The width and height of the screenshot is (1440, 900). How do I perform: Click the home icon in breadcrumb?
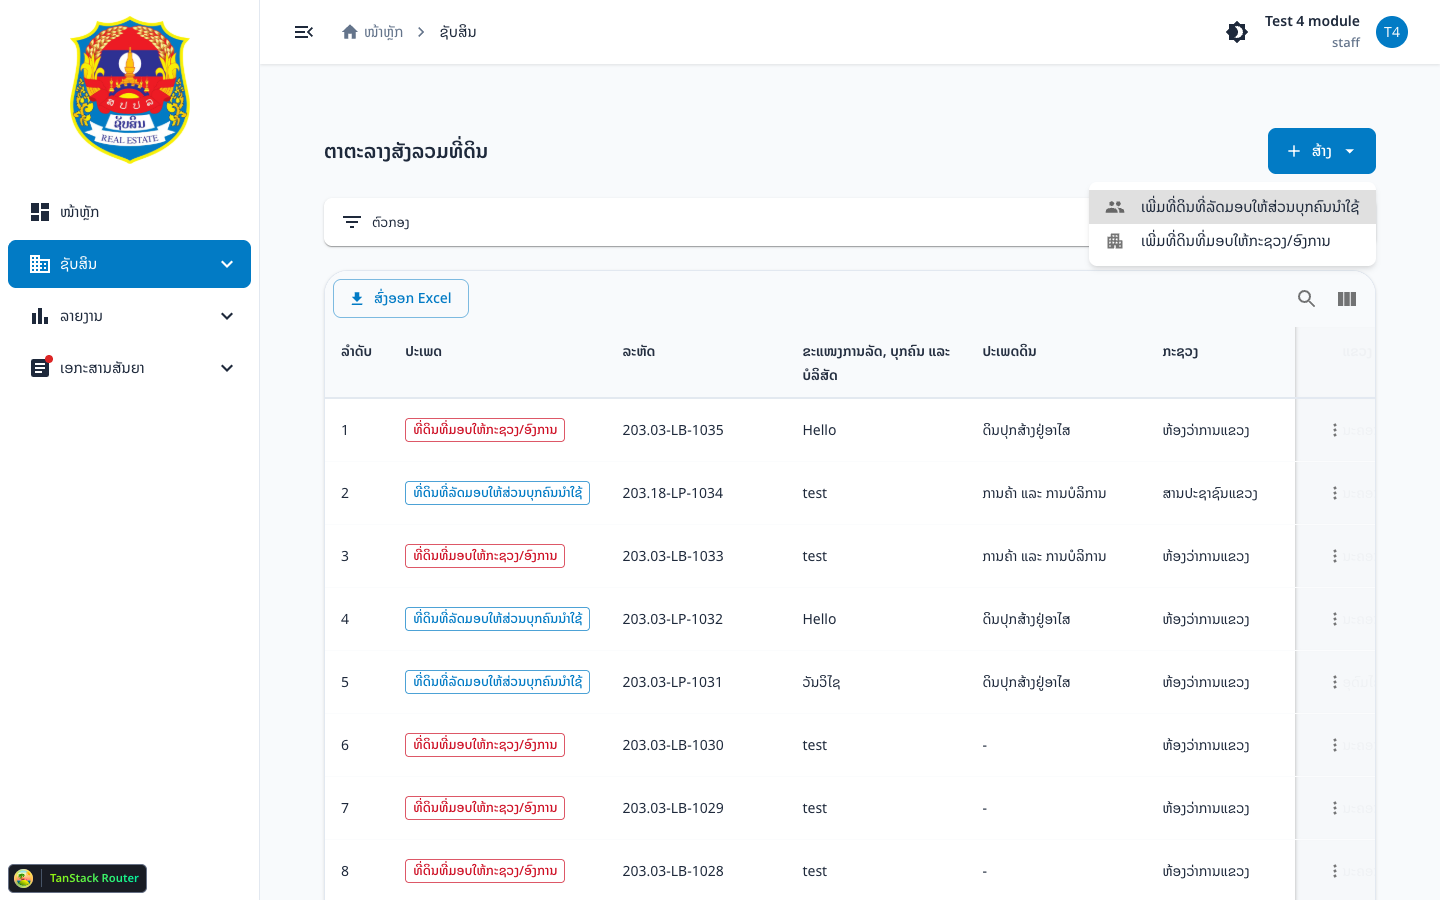(350, 32)
